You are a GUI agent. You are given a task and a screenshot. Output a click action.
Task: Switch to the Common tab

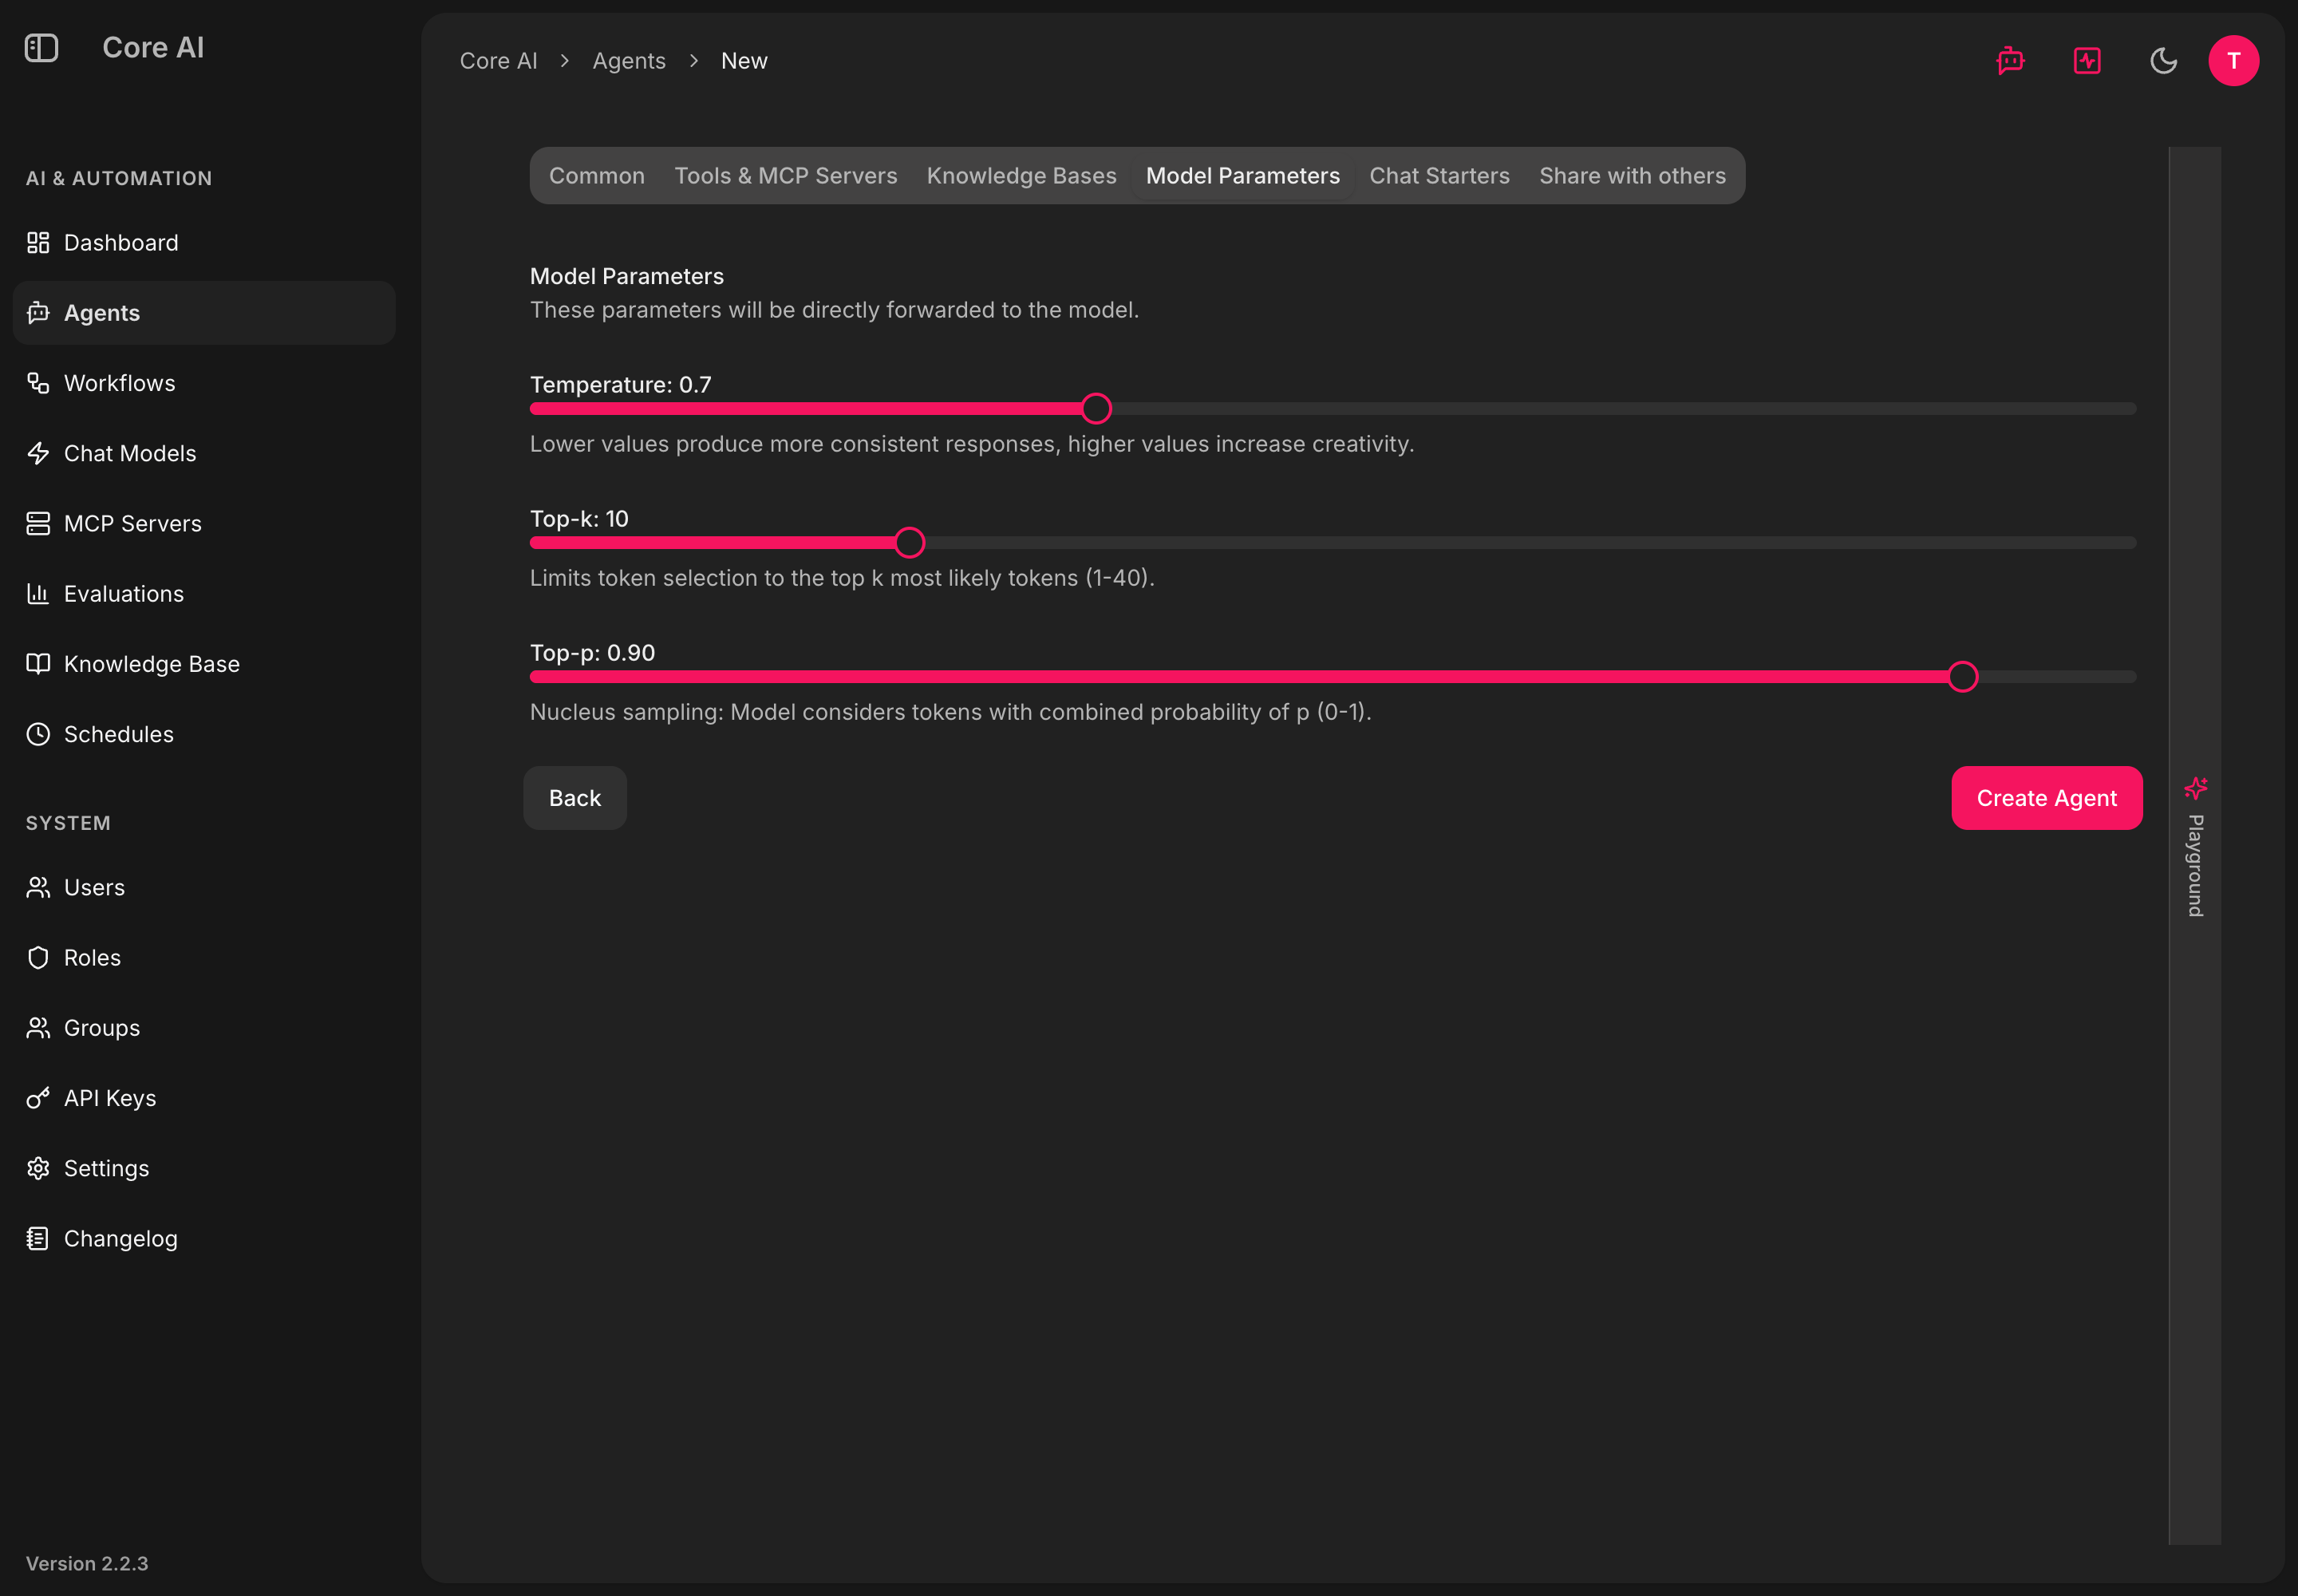pos(597,176)
